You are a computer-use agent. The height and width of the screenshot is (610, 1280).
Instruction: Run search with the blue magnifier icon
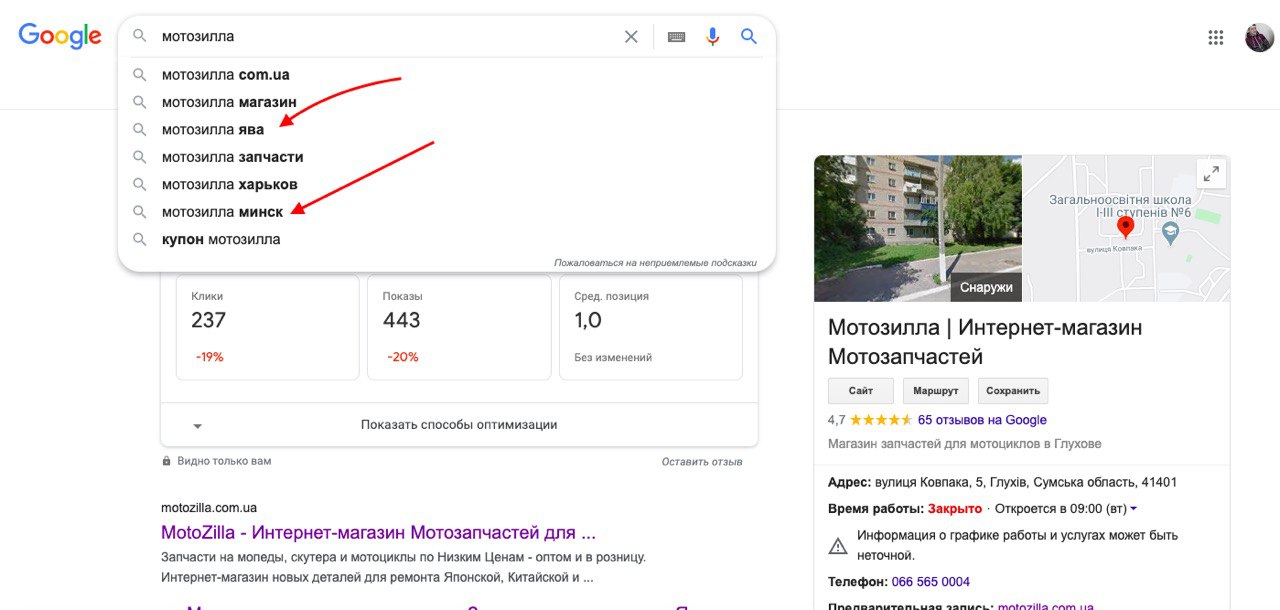749,37
